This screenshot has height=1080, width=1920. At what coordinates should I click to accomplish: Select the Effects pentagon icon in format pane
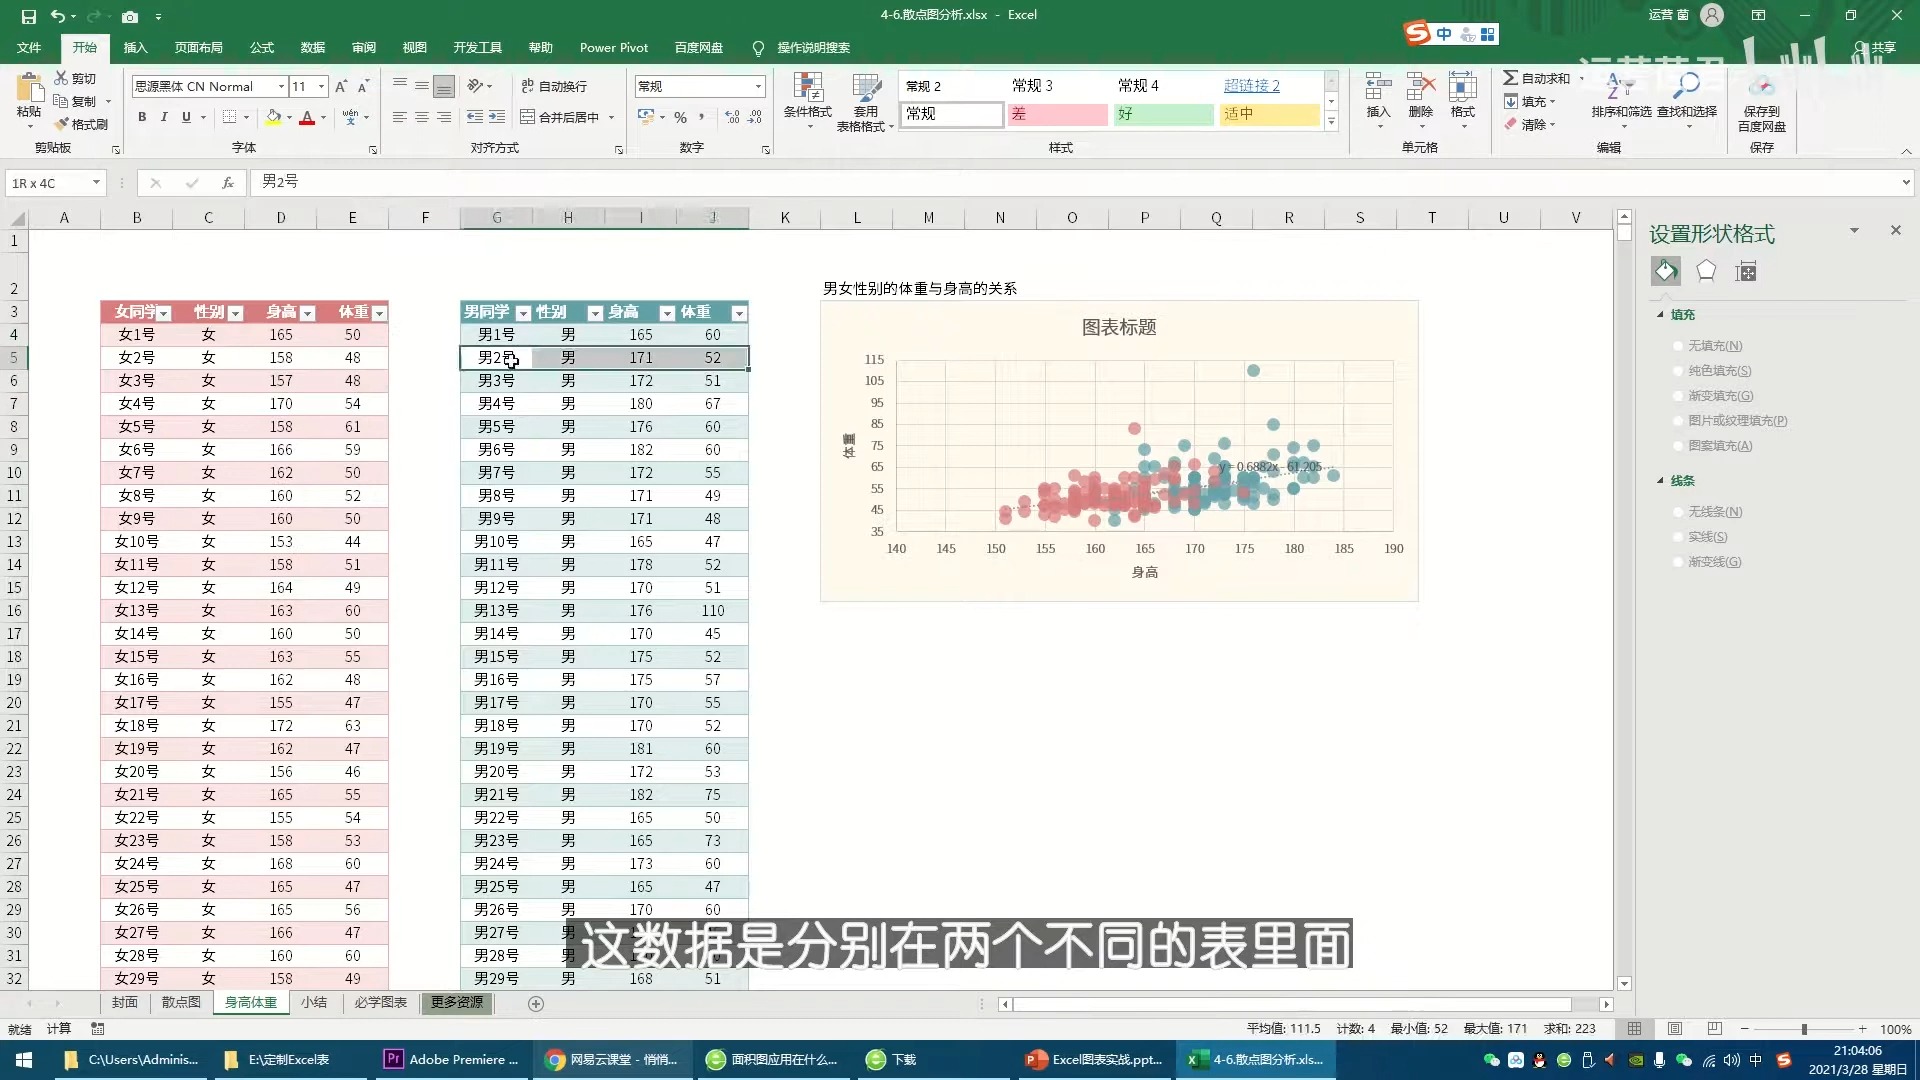(x=1706, y=271)
